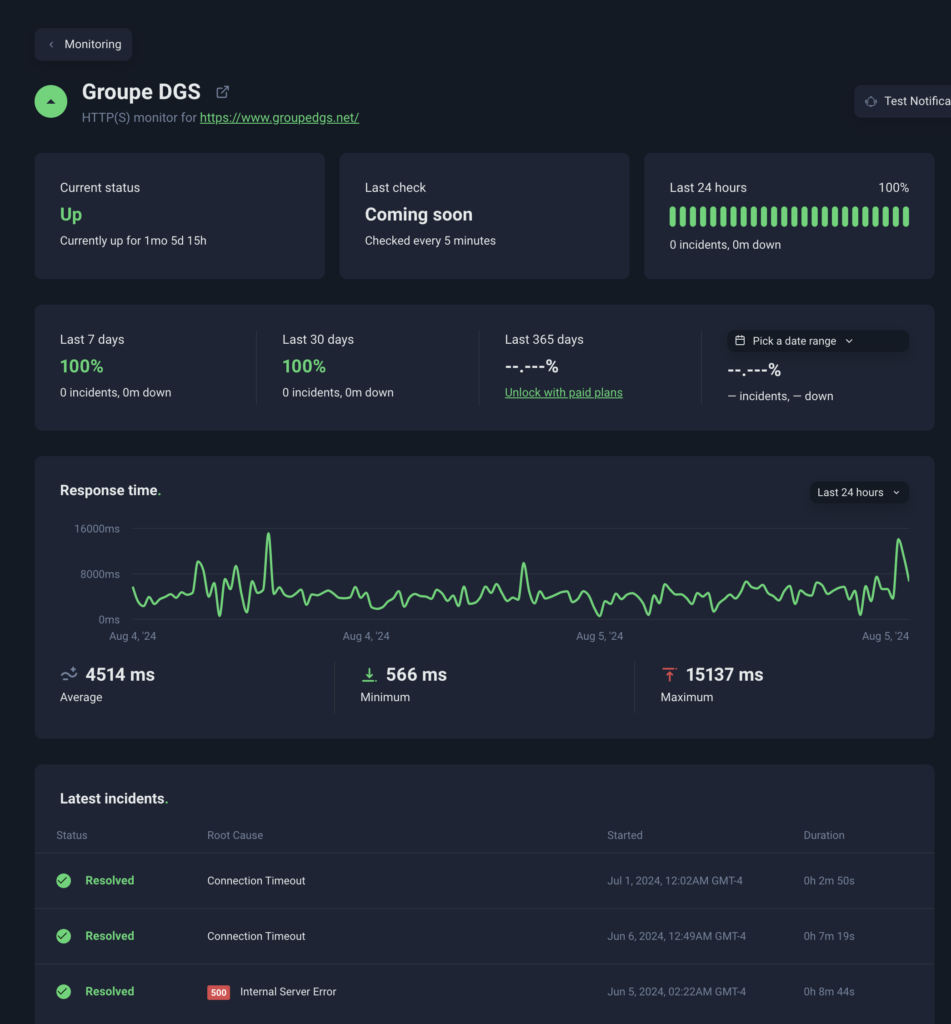Expand the Pick a date range dropdown
This screenshot has height=1024, width=951.
coord(817,341)
